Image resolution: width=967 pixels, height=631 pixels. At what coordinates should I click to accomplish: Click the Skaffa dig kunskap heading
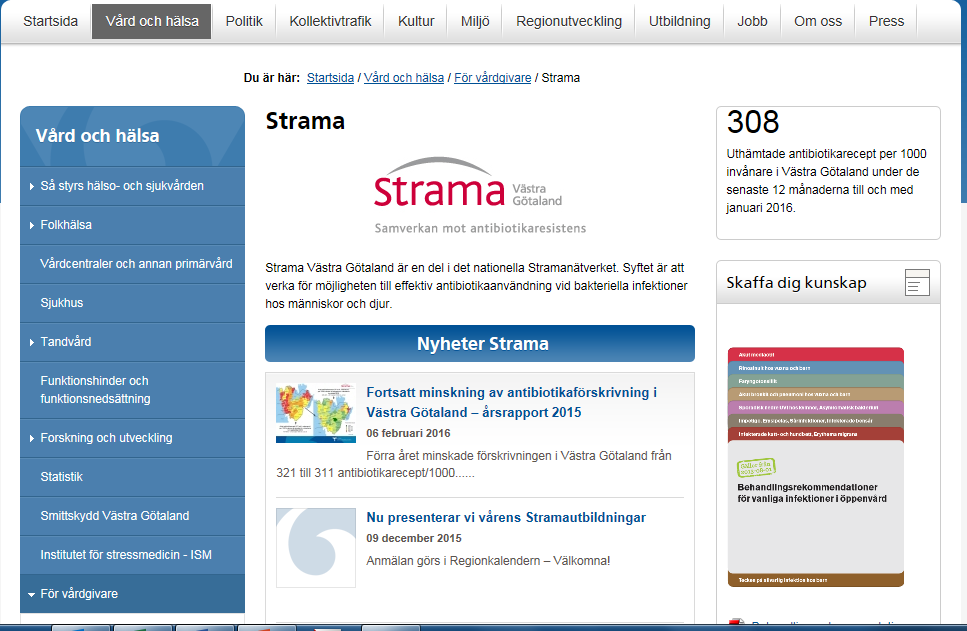click(796, 283)
